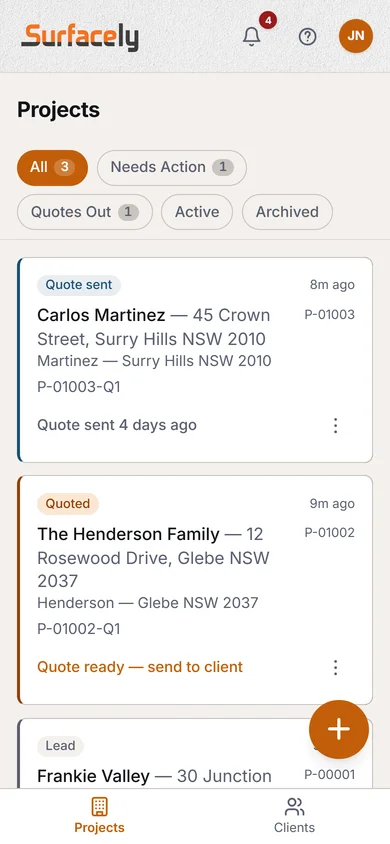
Task: Select the Quotes Out filter chip
Action: coord(85,212)
